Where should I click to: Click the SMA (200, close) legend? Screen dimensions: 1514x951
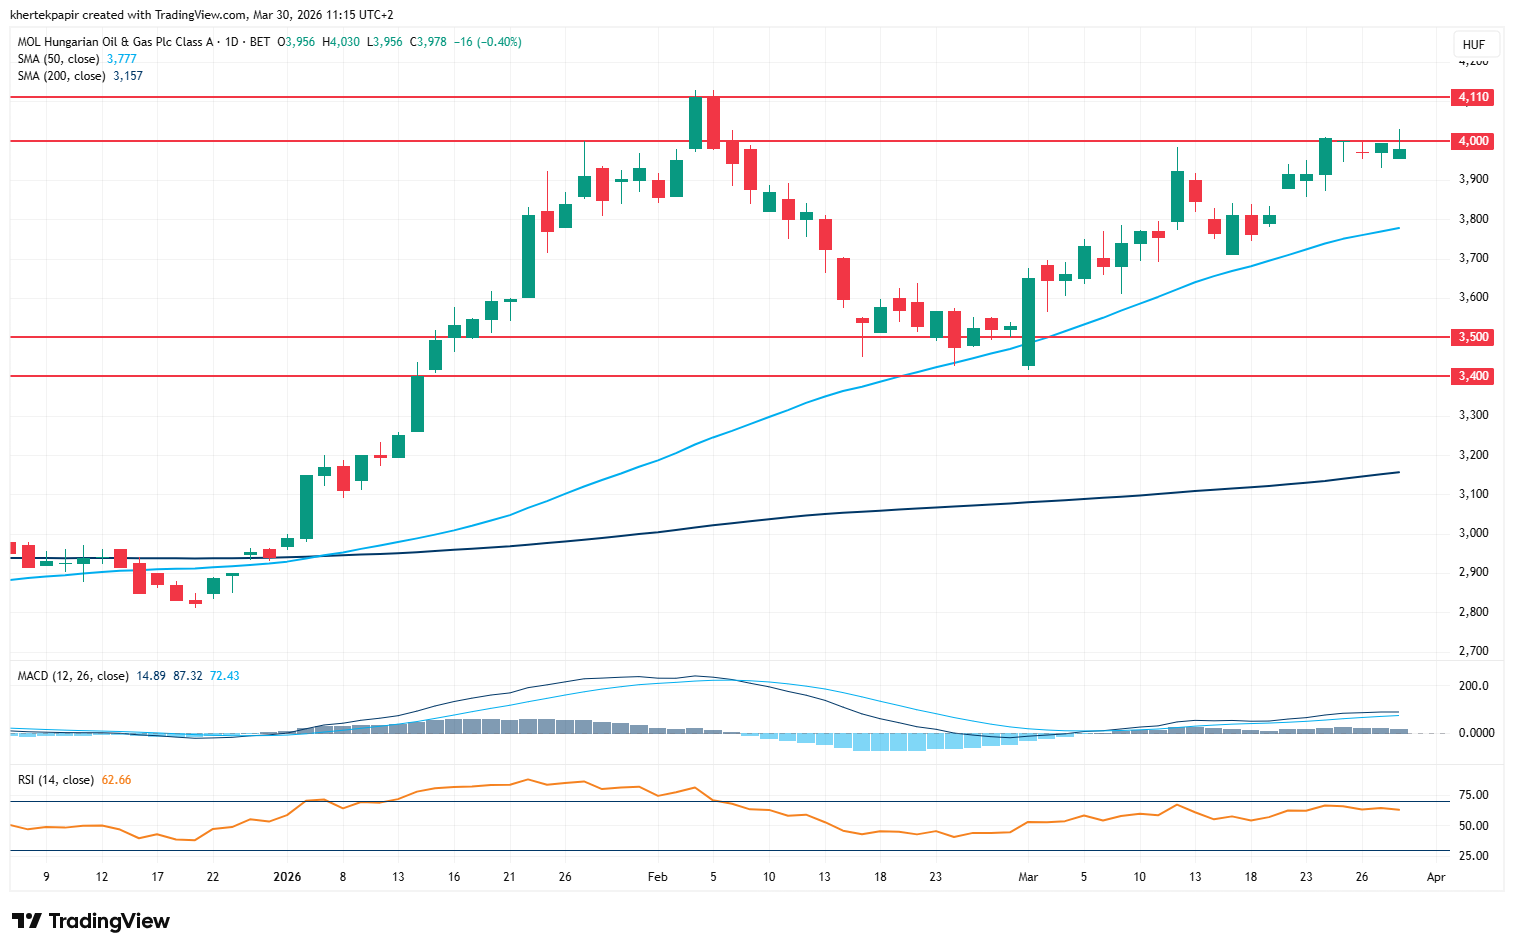pos(62,76)
